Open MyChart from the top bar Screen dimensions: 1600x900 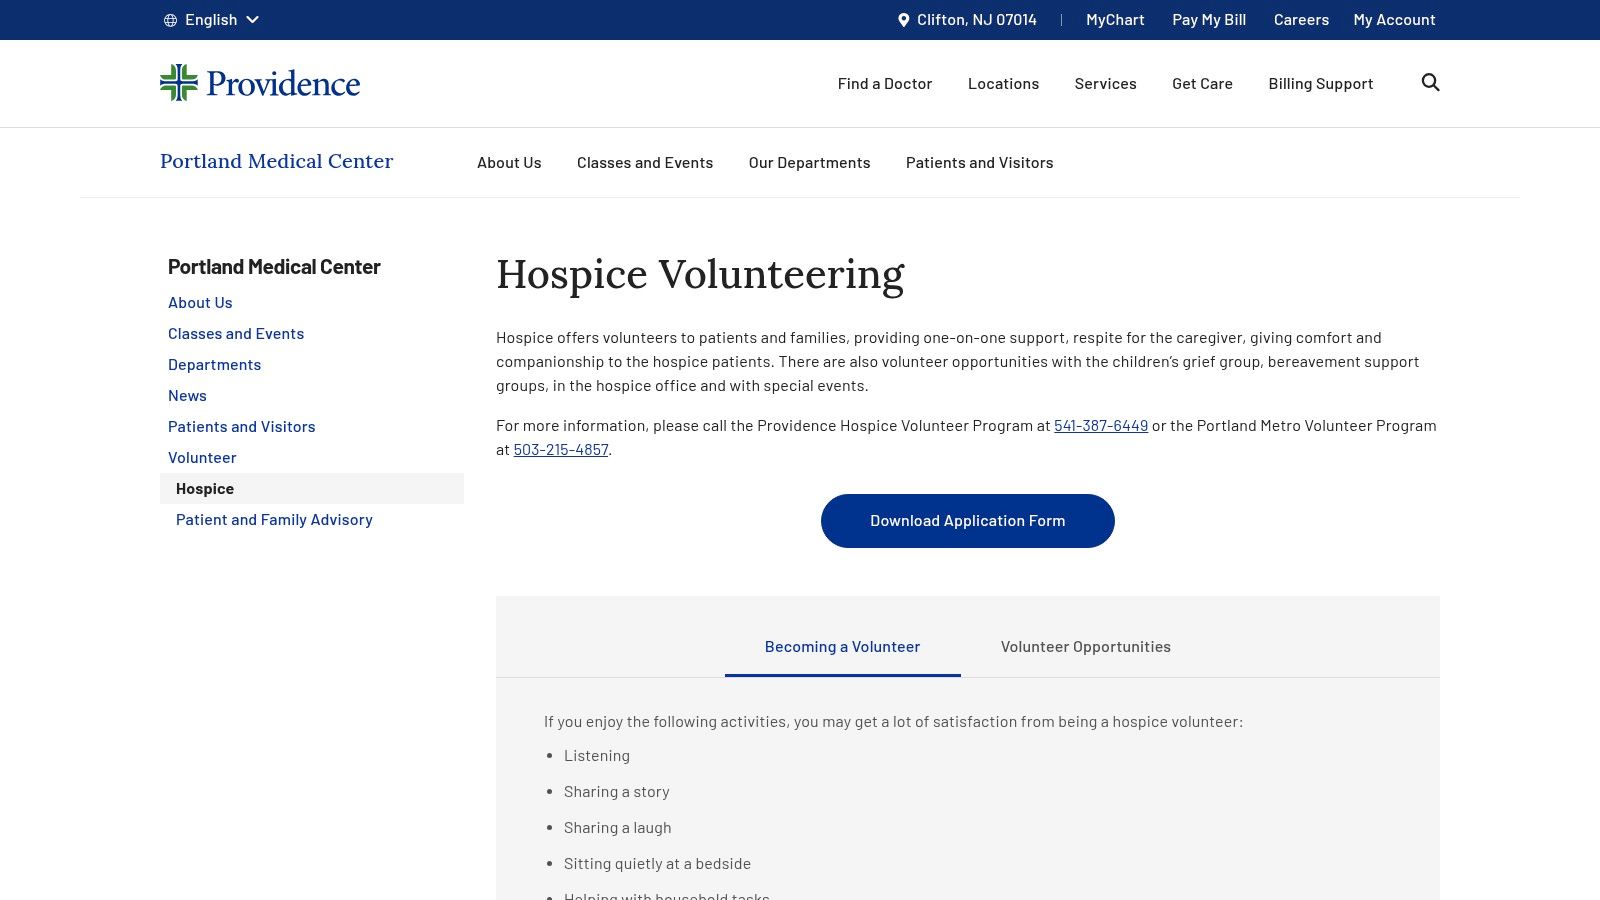(1114, 19)
